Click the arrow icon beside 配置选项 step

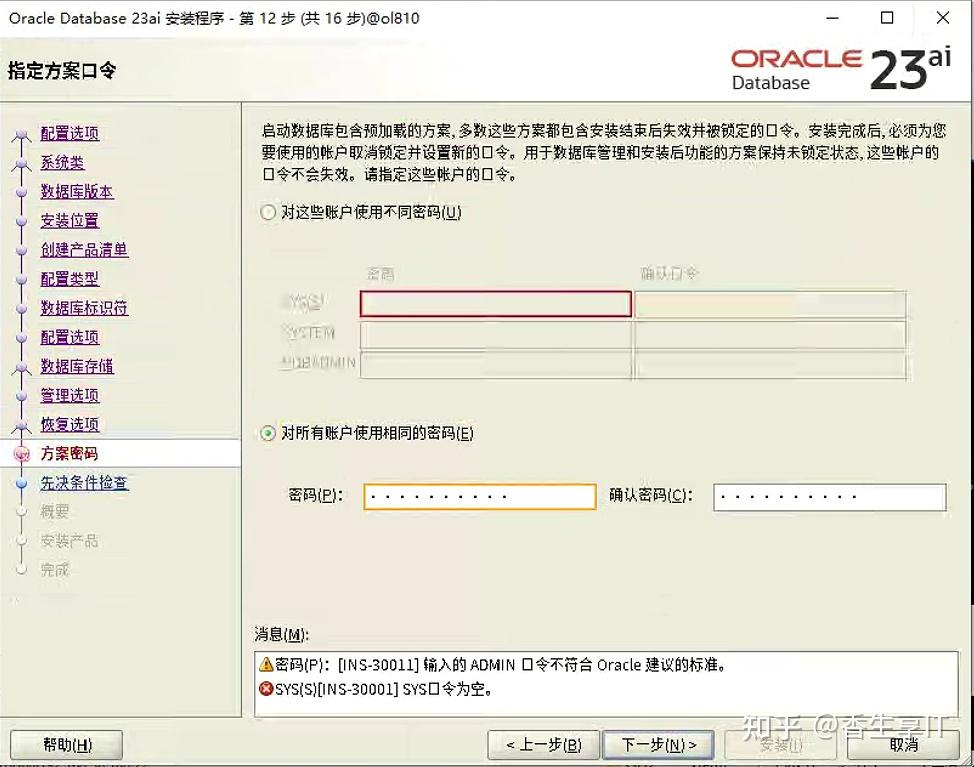22,133
